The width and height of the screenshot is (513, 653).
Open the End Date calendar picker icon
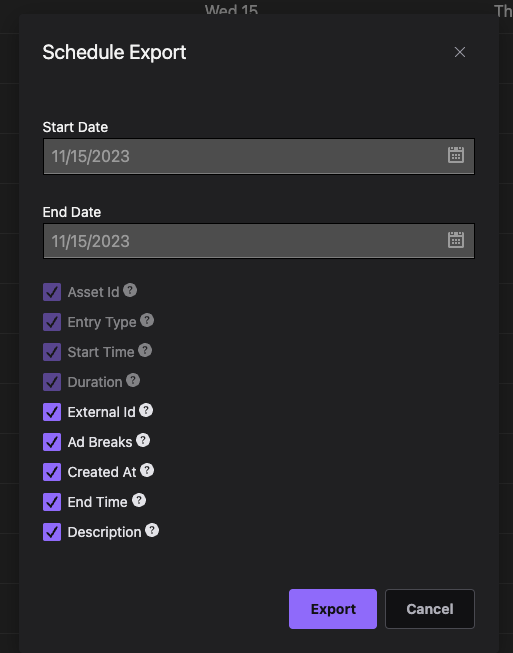(456, 240)
